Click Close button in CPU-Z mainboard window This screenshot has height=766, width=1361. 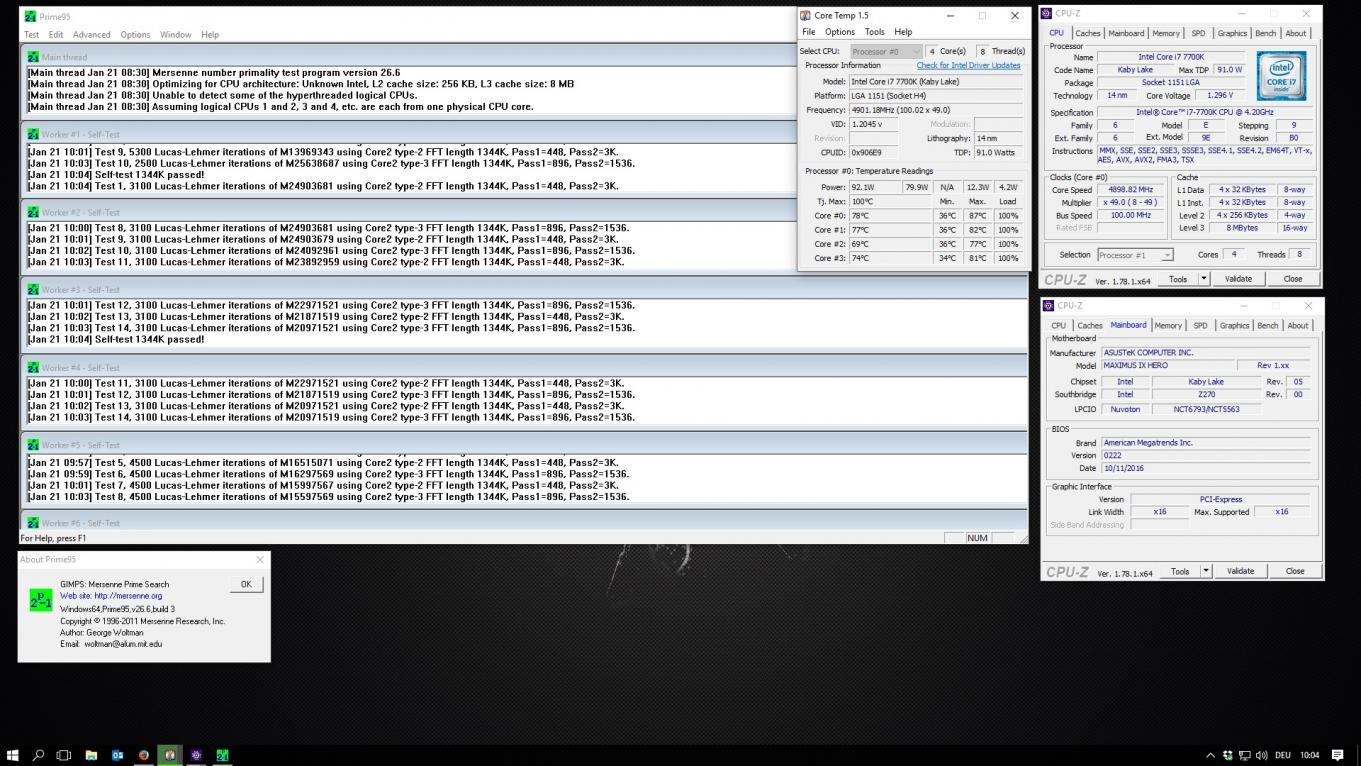tap(1295, 571)
